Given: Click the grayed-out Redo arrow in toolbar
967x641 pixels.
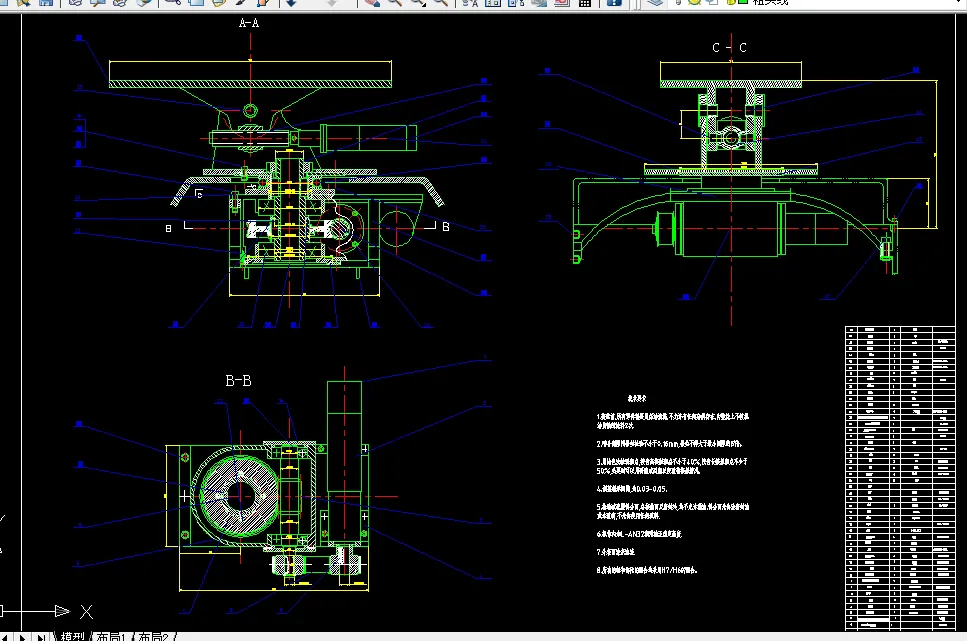Looking at the screenshot, I should coord(332,2).
